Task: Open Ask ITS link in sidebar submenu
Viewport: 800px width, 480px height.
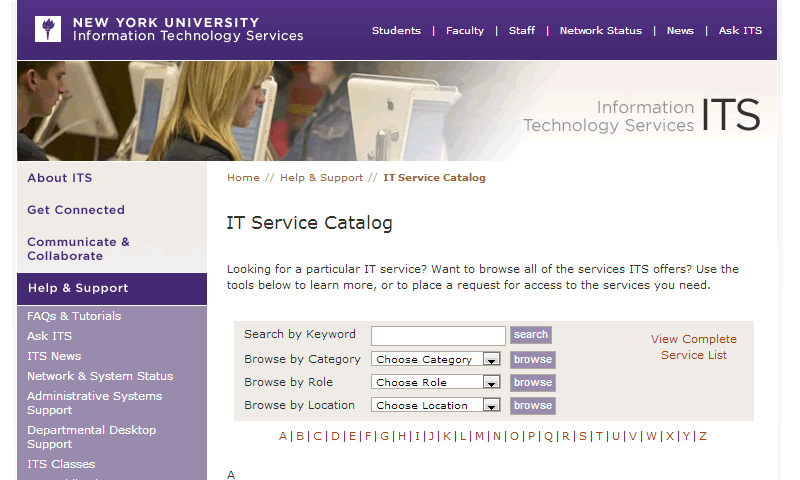Action: click(49, 336)
